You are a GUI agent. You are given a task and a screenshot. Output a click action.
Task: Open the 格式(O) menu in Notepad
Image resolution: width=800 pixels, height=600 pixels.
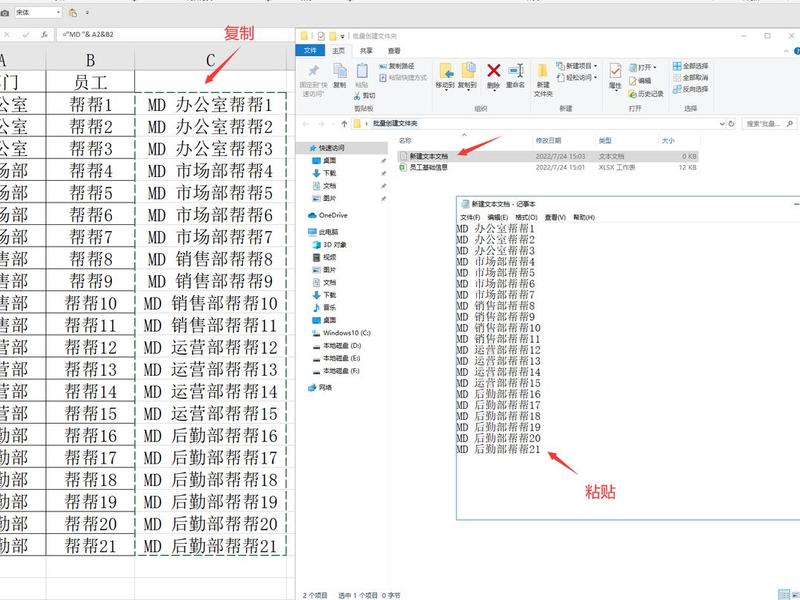526,217
